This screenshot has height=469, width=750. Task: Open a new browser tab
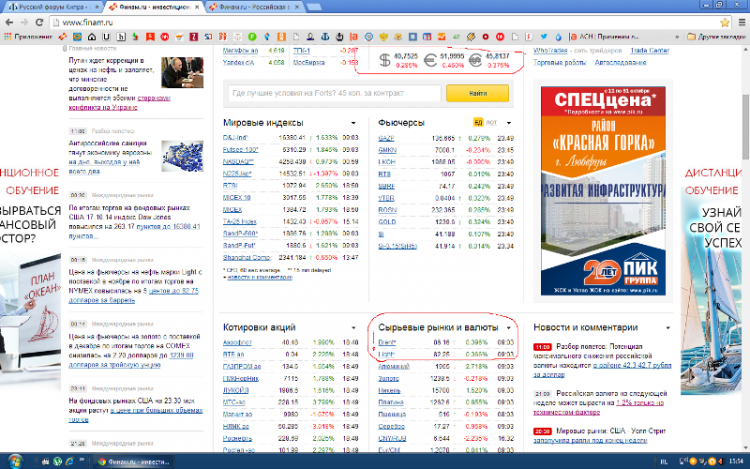point(314,7)
